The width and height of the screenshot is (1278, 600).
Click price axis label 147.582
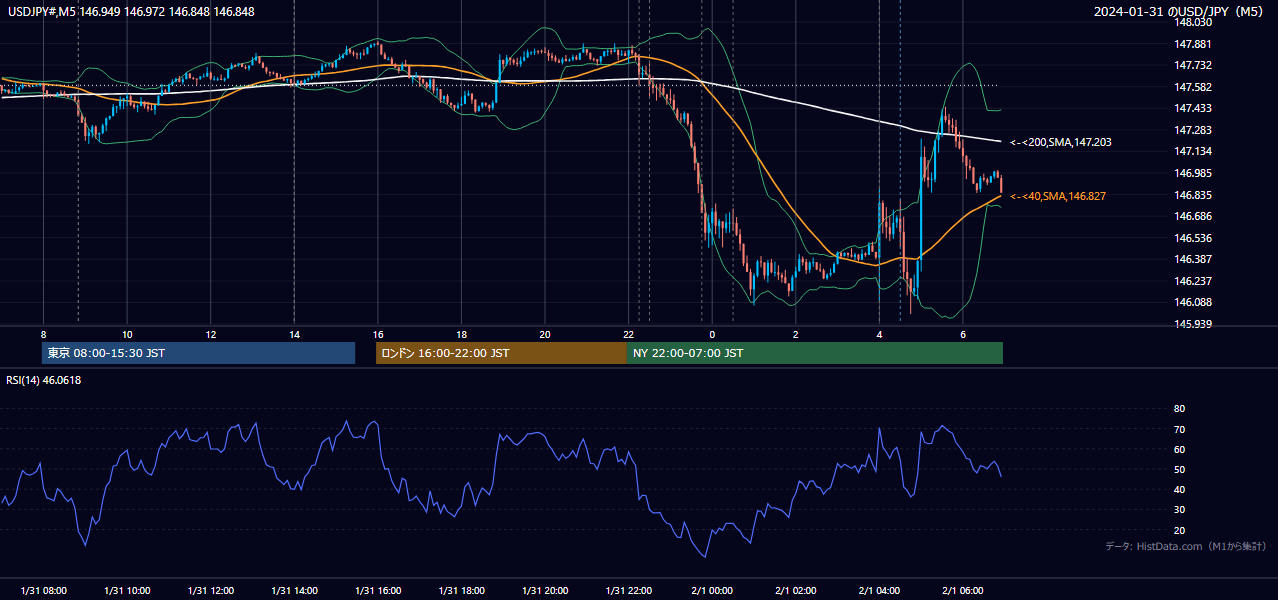click(x=1193, y=87)
